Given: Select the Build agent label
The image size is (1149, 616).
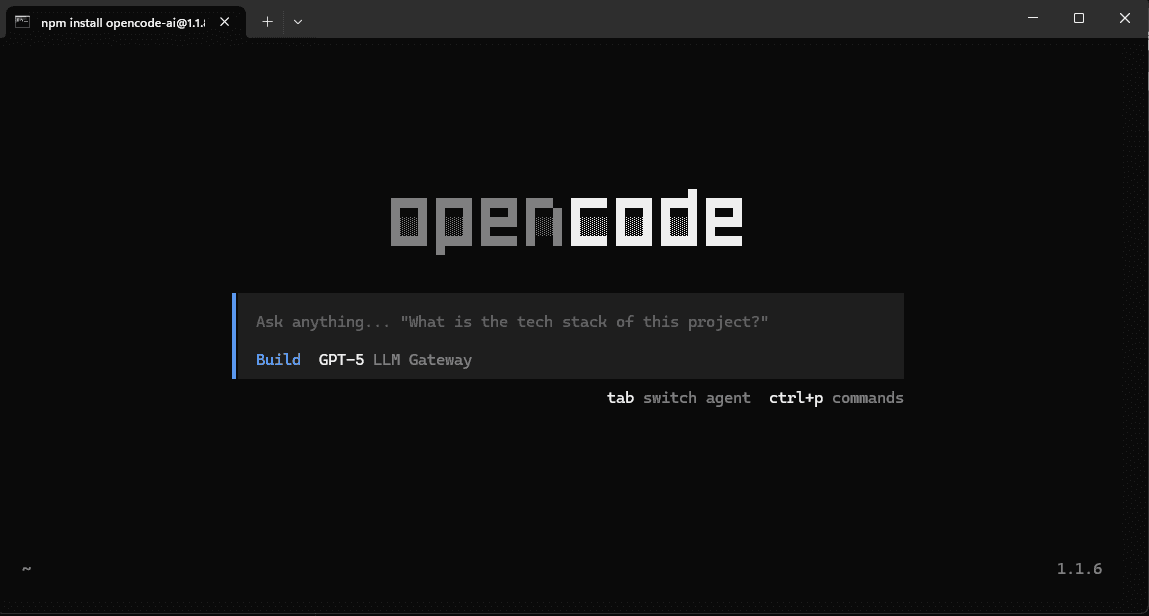Looking at the screenshot, I should click(278, 359).
